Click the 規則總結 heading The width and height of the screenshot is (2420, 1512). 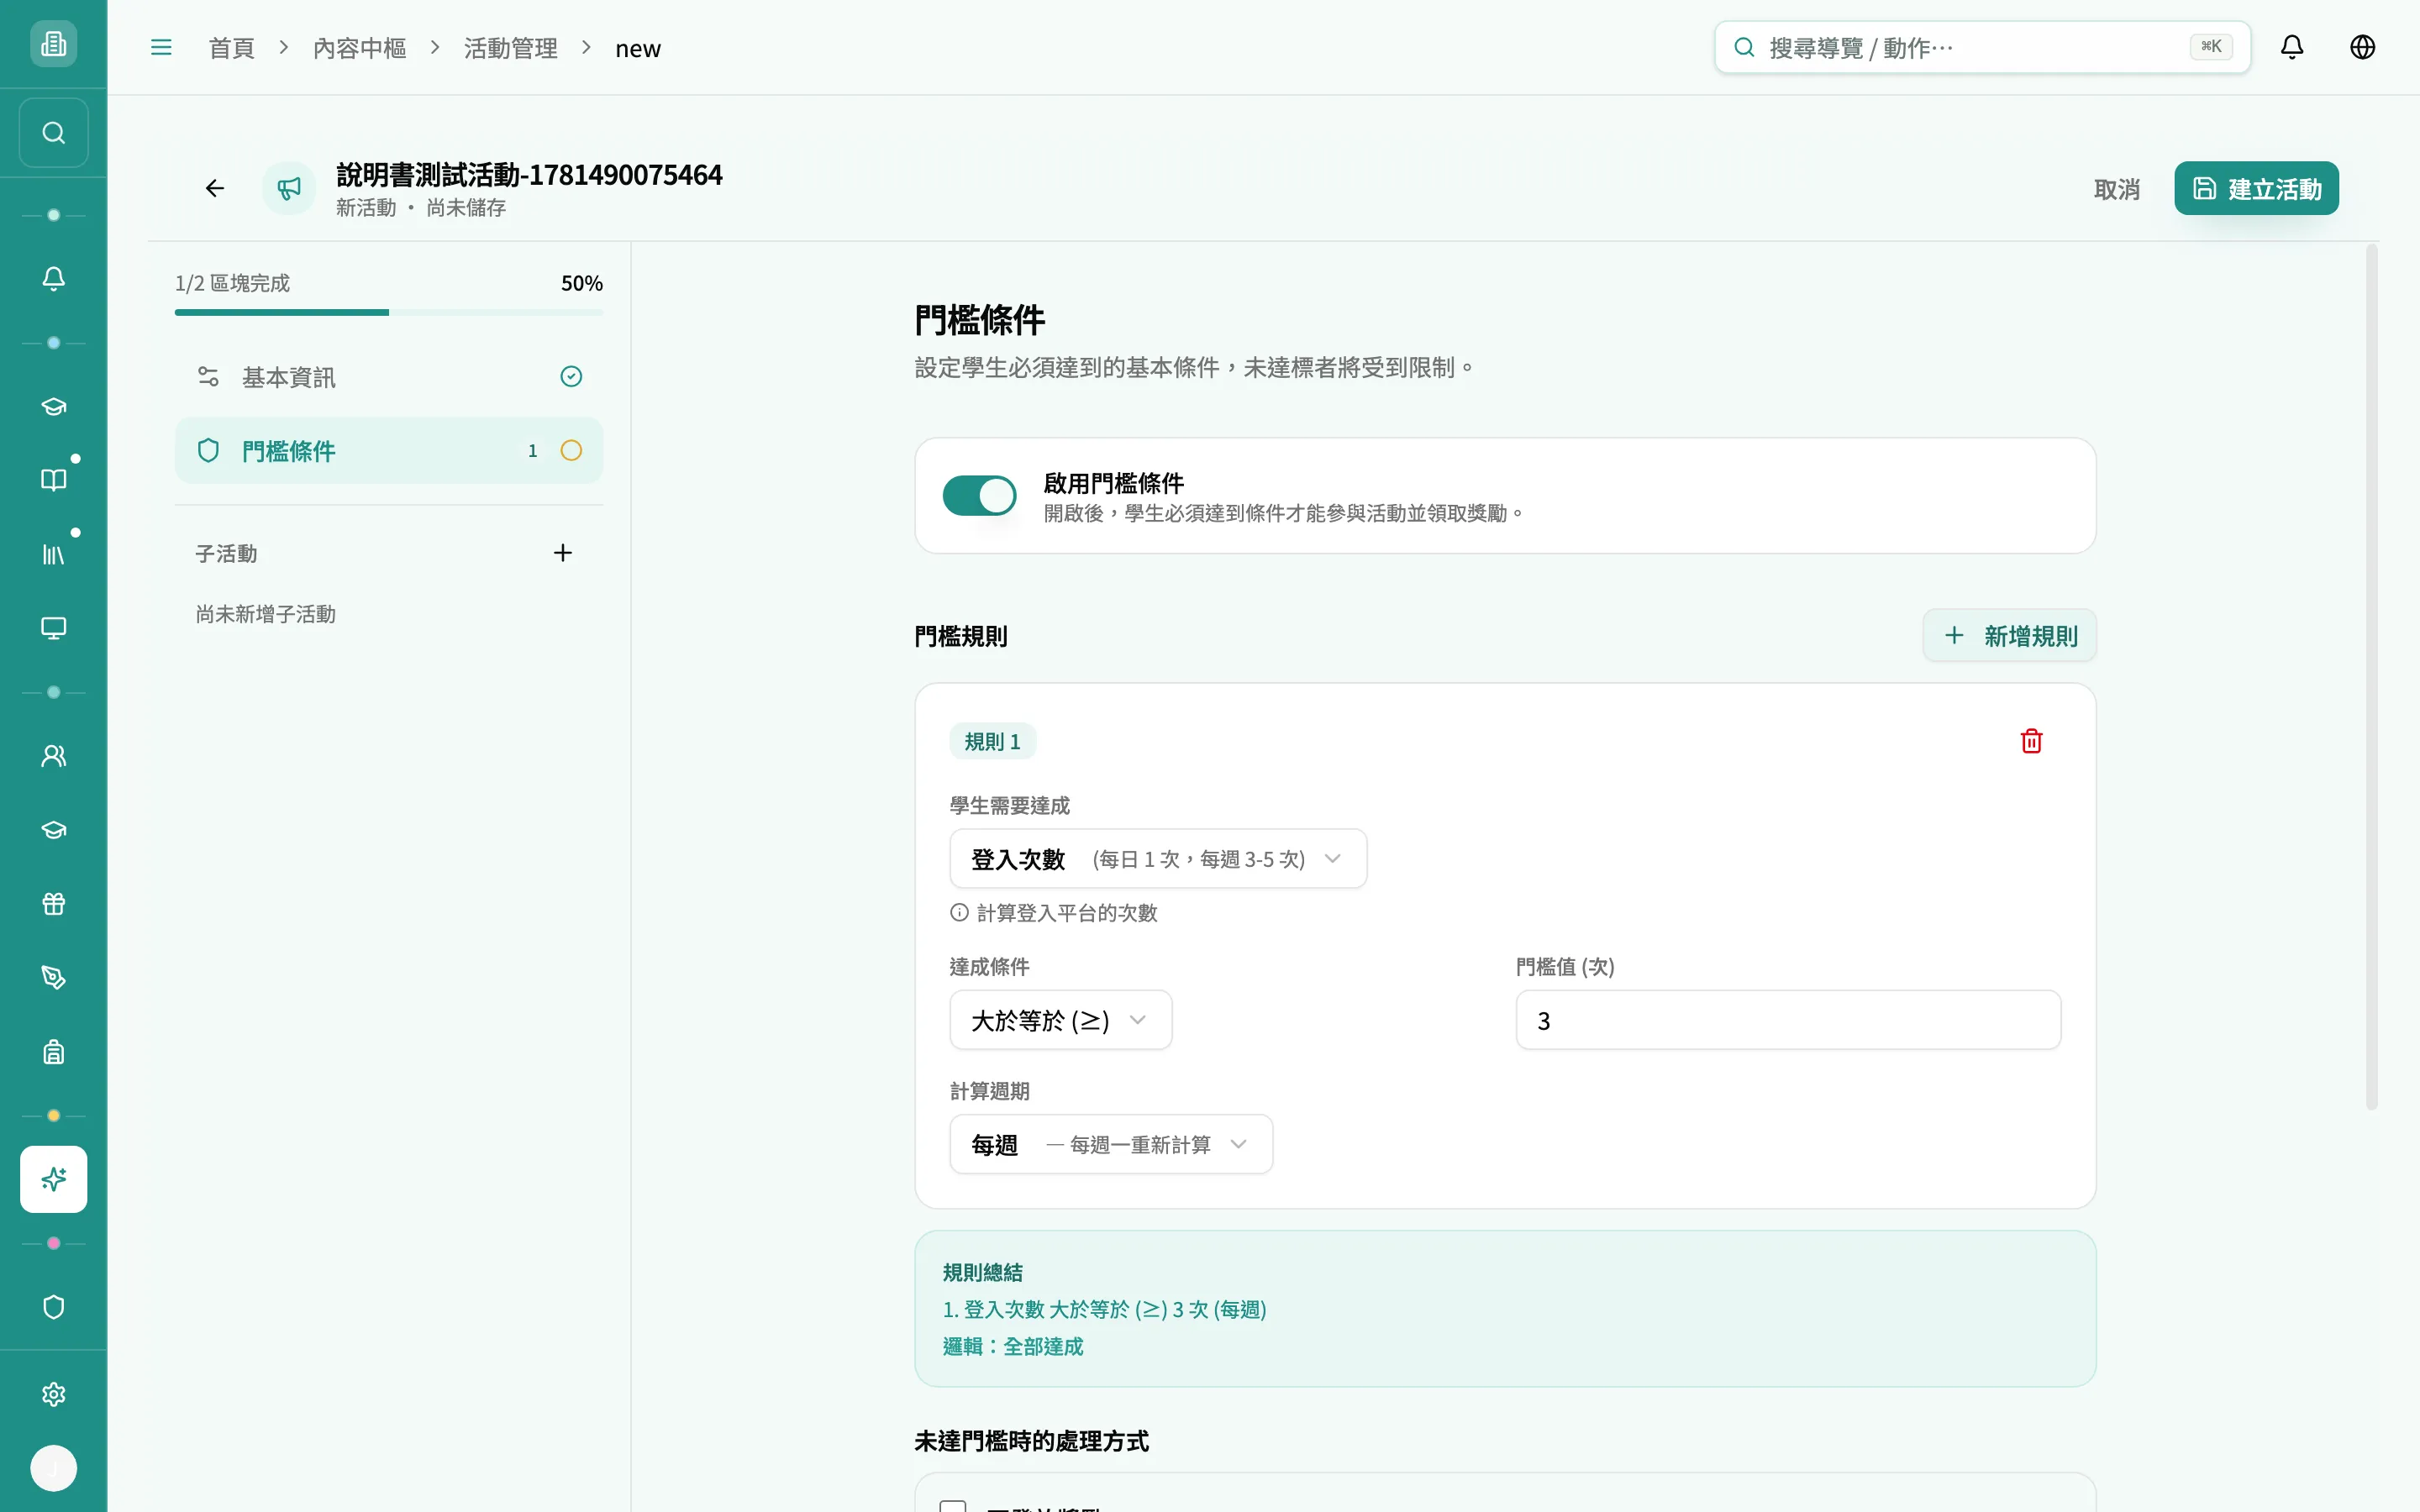[x=982, y=1272]
